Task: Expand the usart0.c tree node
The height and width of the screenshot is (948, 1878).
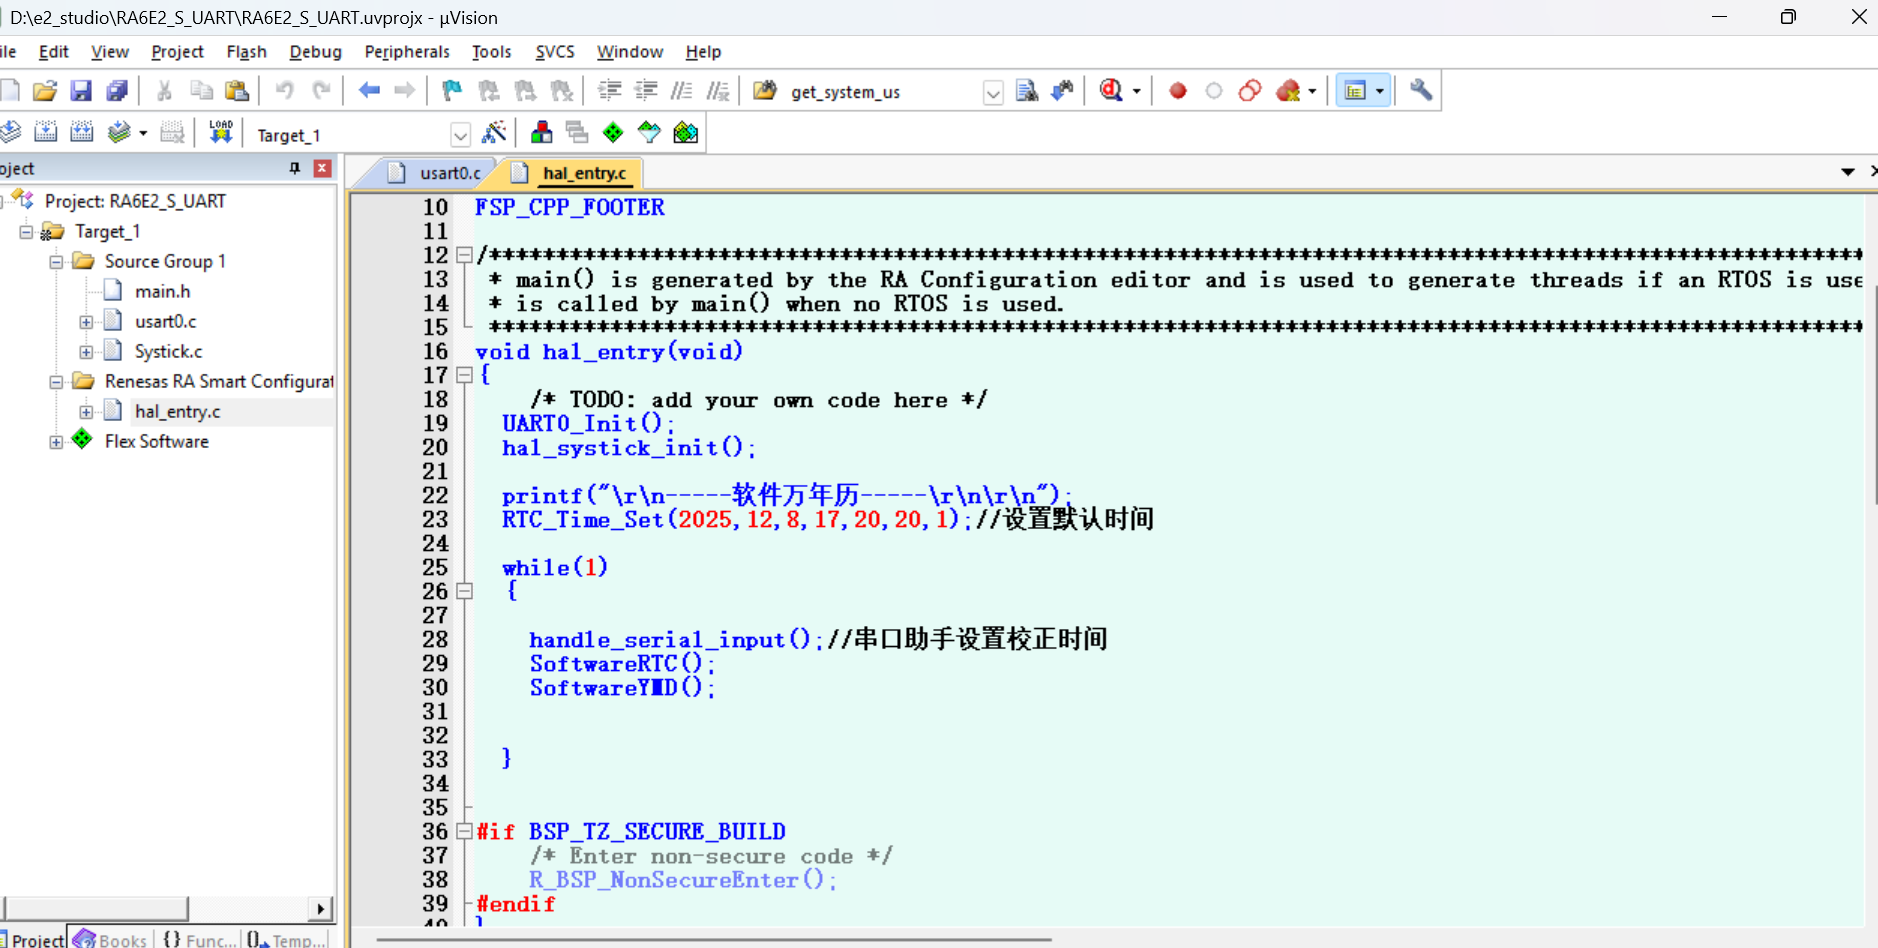Action: tap(86, 322)
